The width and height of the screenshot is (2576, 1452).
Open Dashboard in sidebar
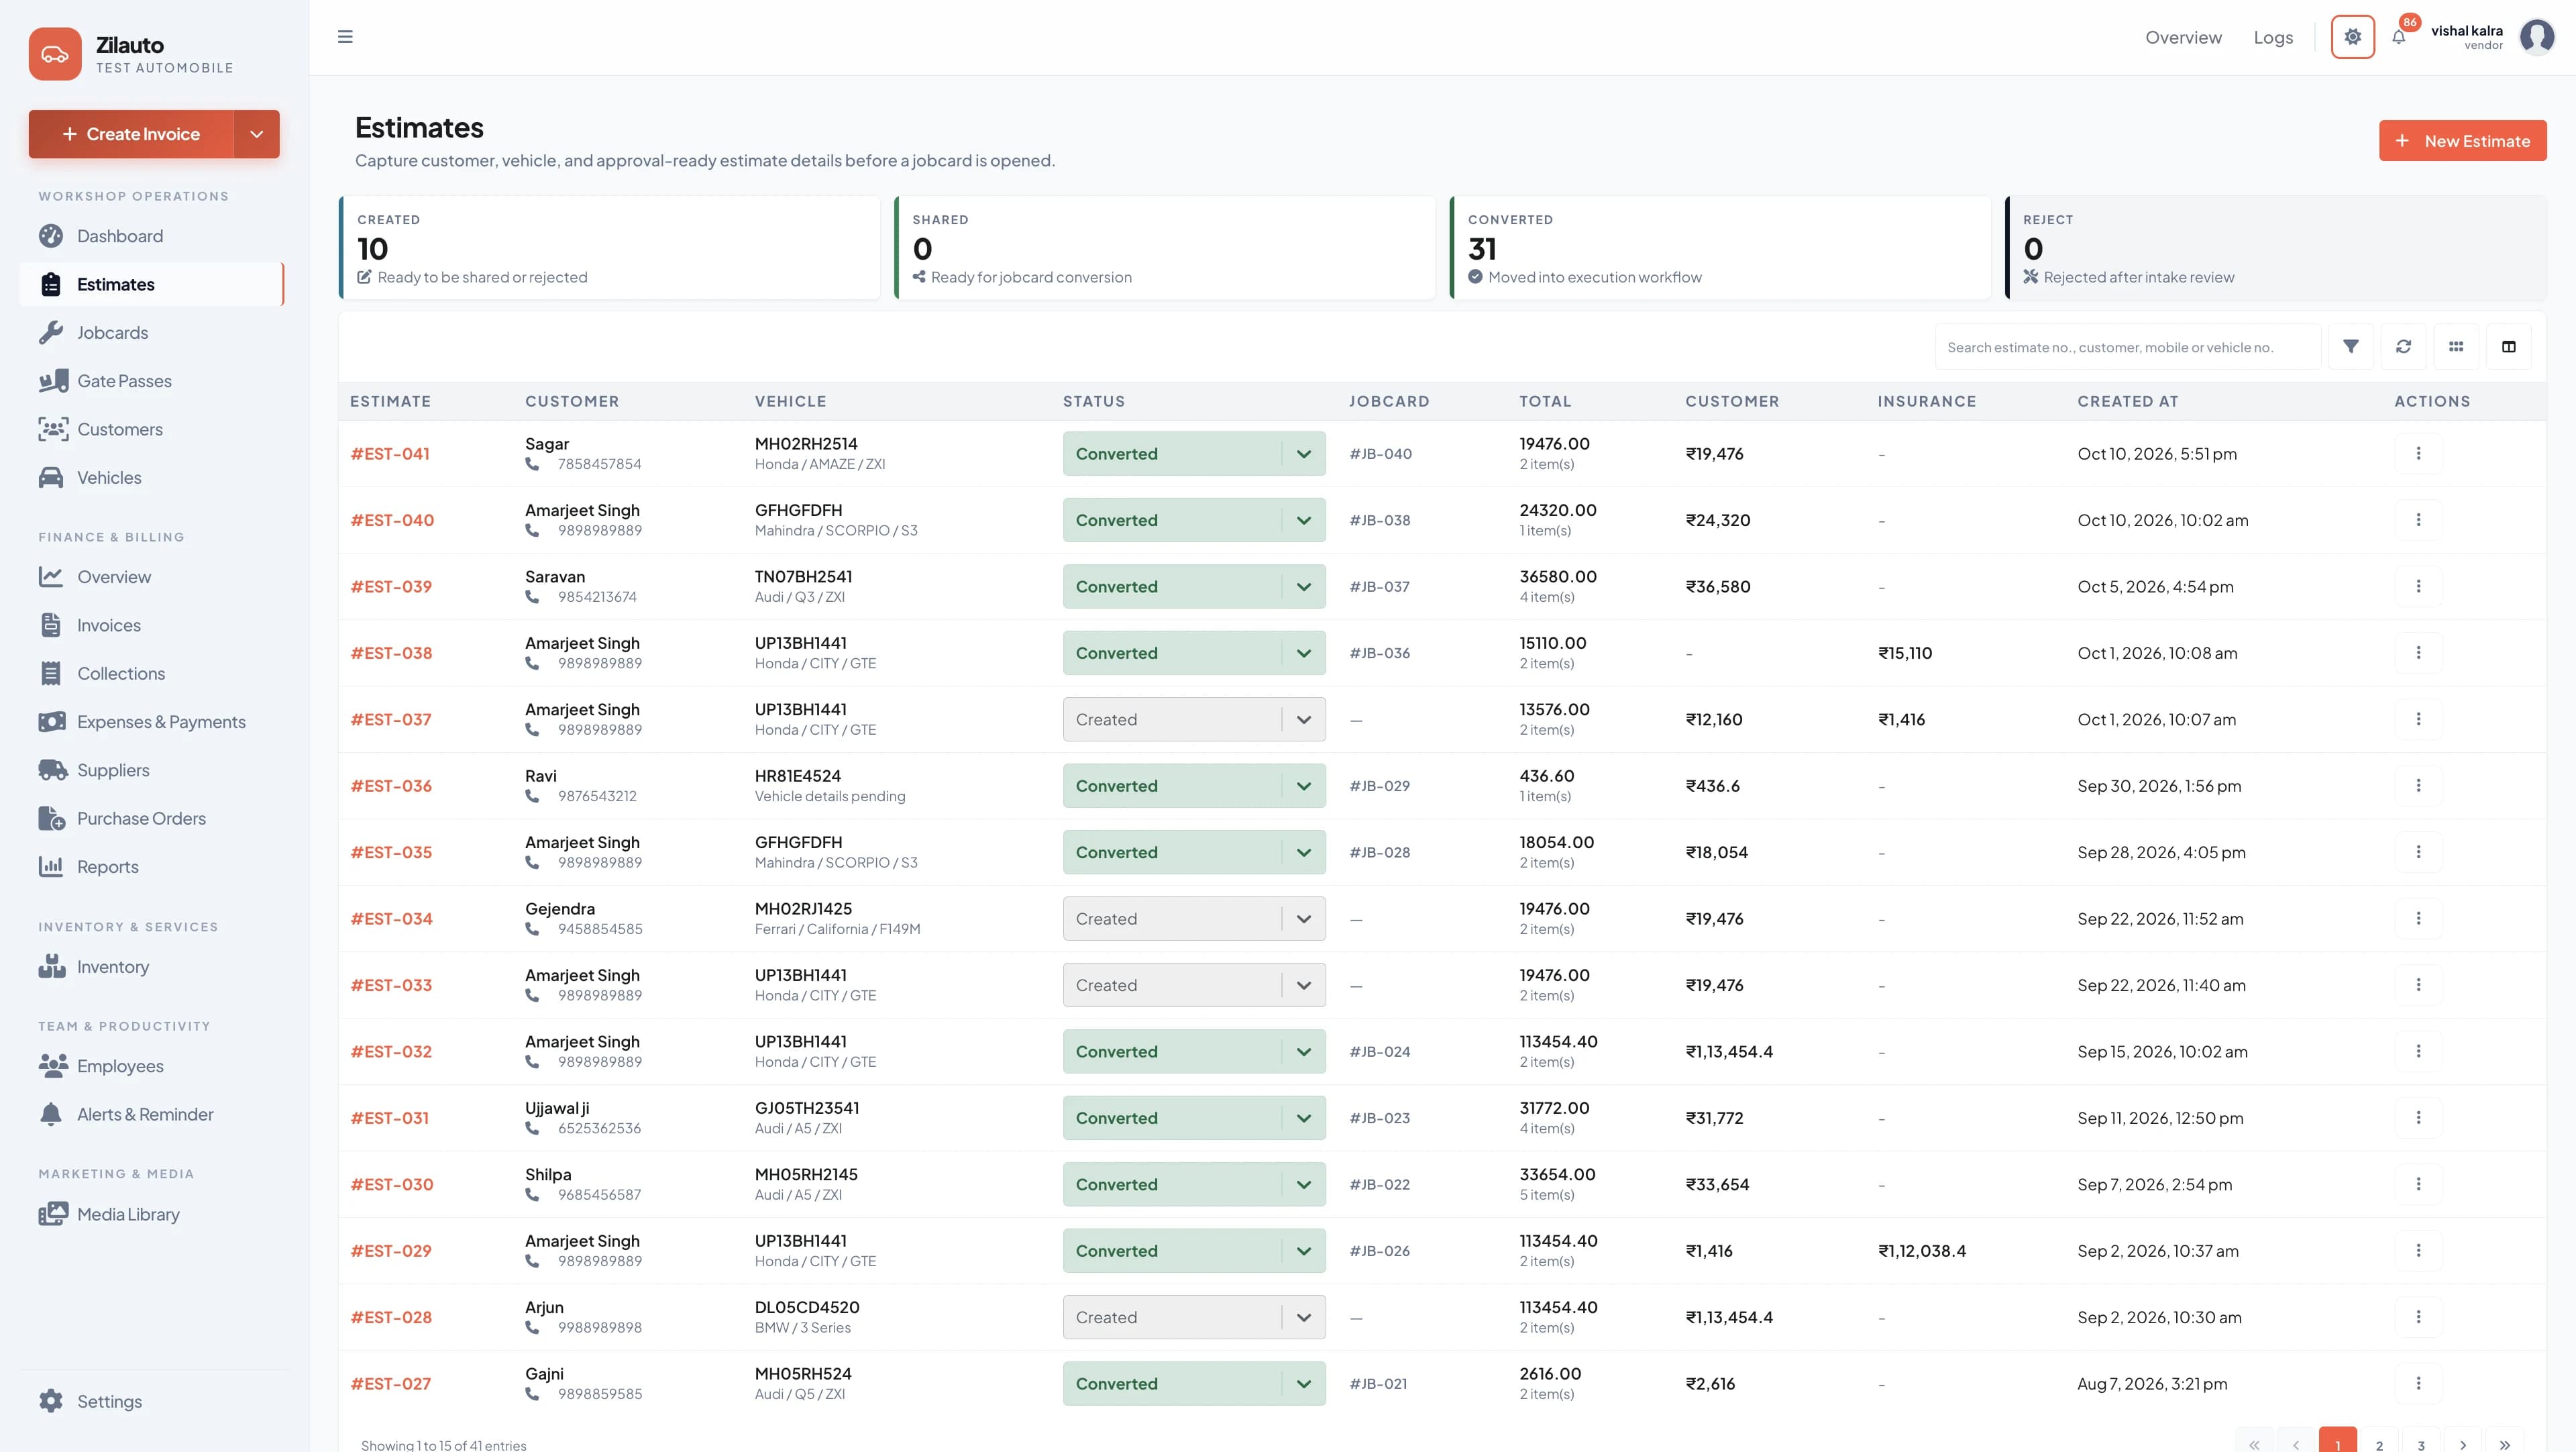click(152, 236)
